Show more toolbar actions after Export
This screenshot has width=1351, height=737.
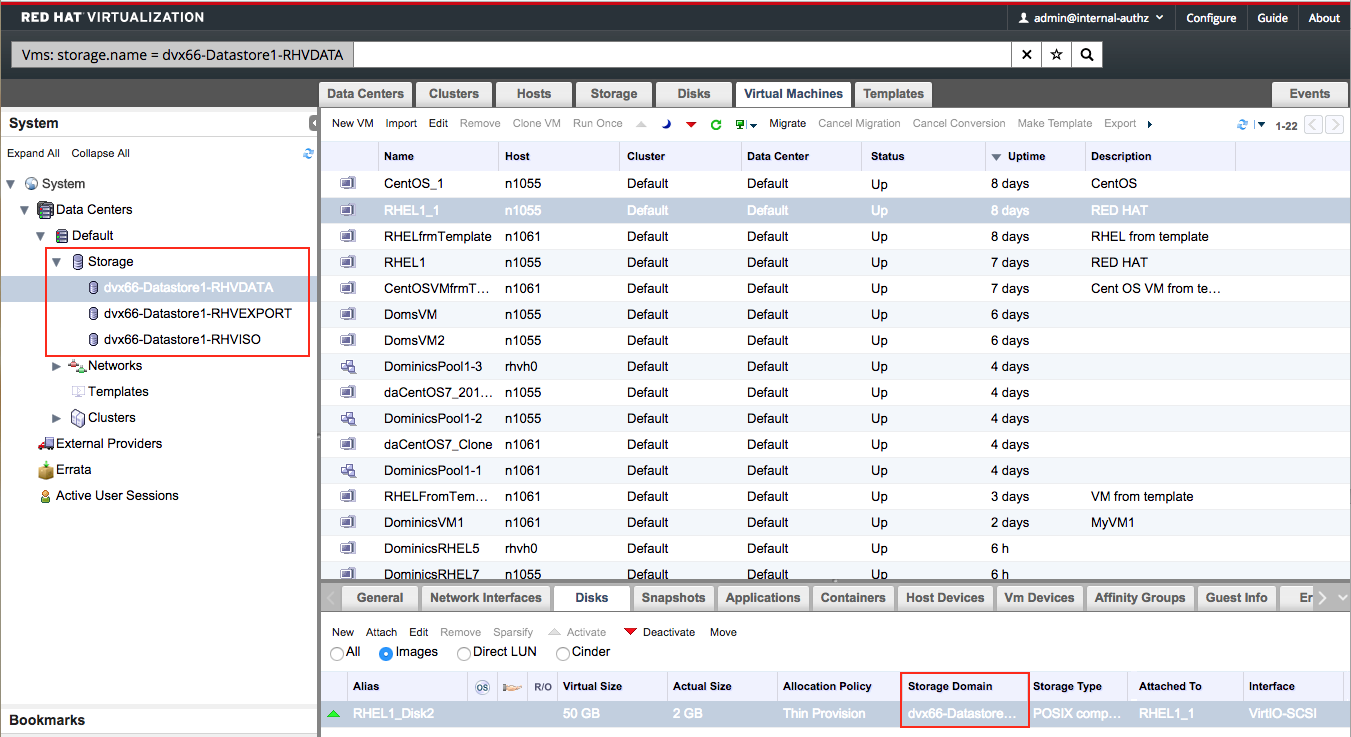point(1150,124)
